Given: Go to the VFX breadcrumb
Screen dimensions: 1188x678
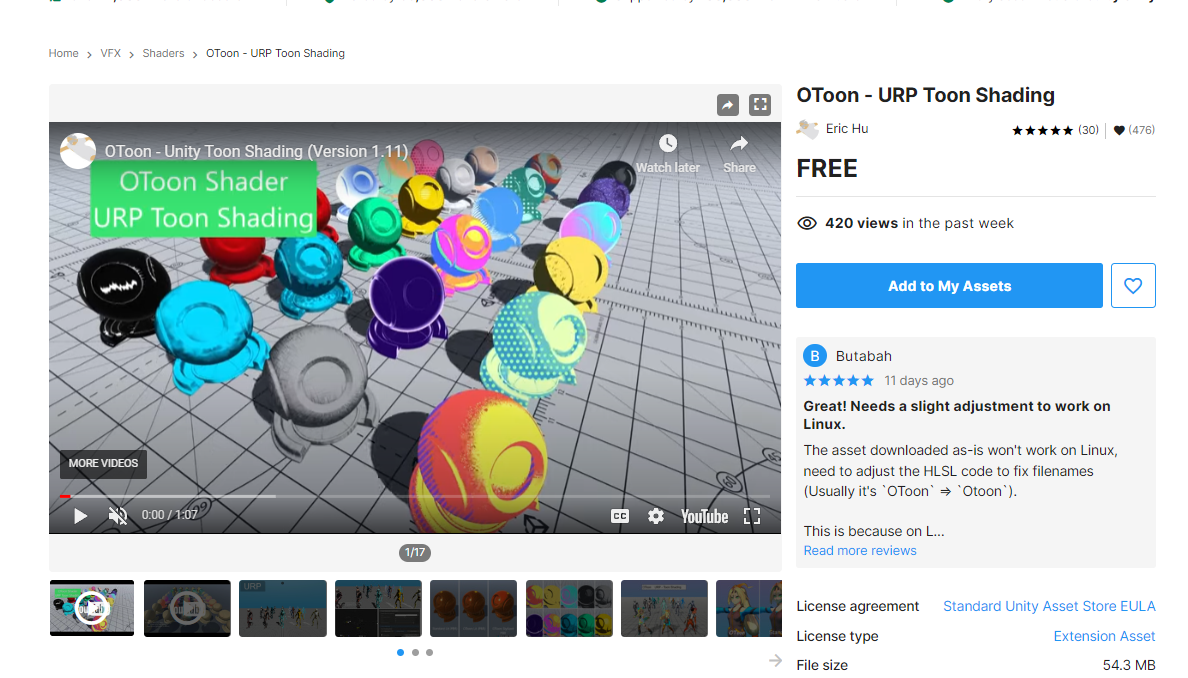Looking at the screenshot, I should pos(110,54).
